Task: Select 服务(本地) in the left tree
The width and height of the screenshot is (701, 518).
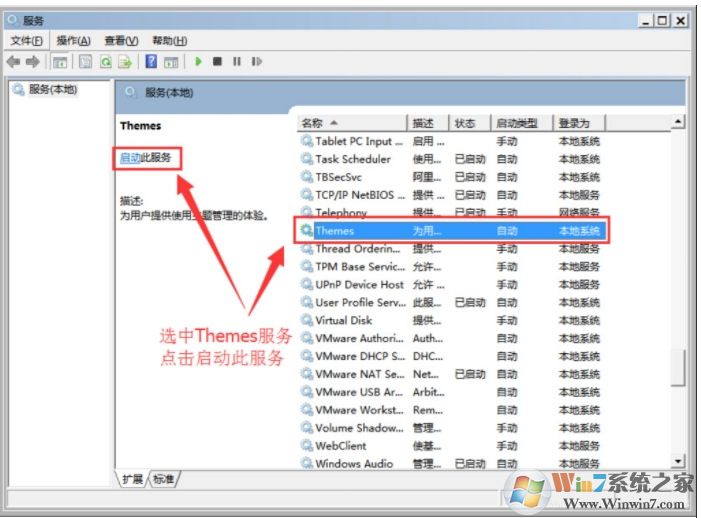Action: pos(53,89)
